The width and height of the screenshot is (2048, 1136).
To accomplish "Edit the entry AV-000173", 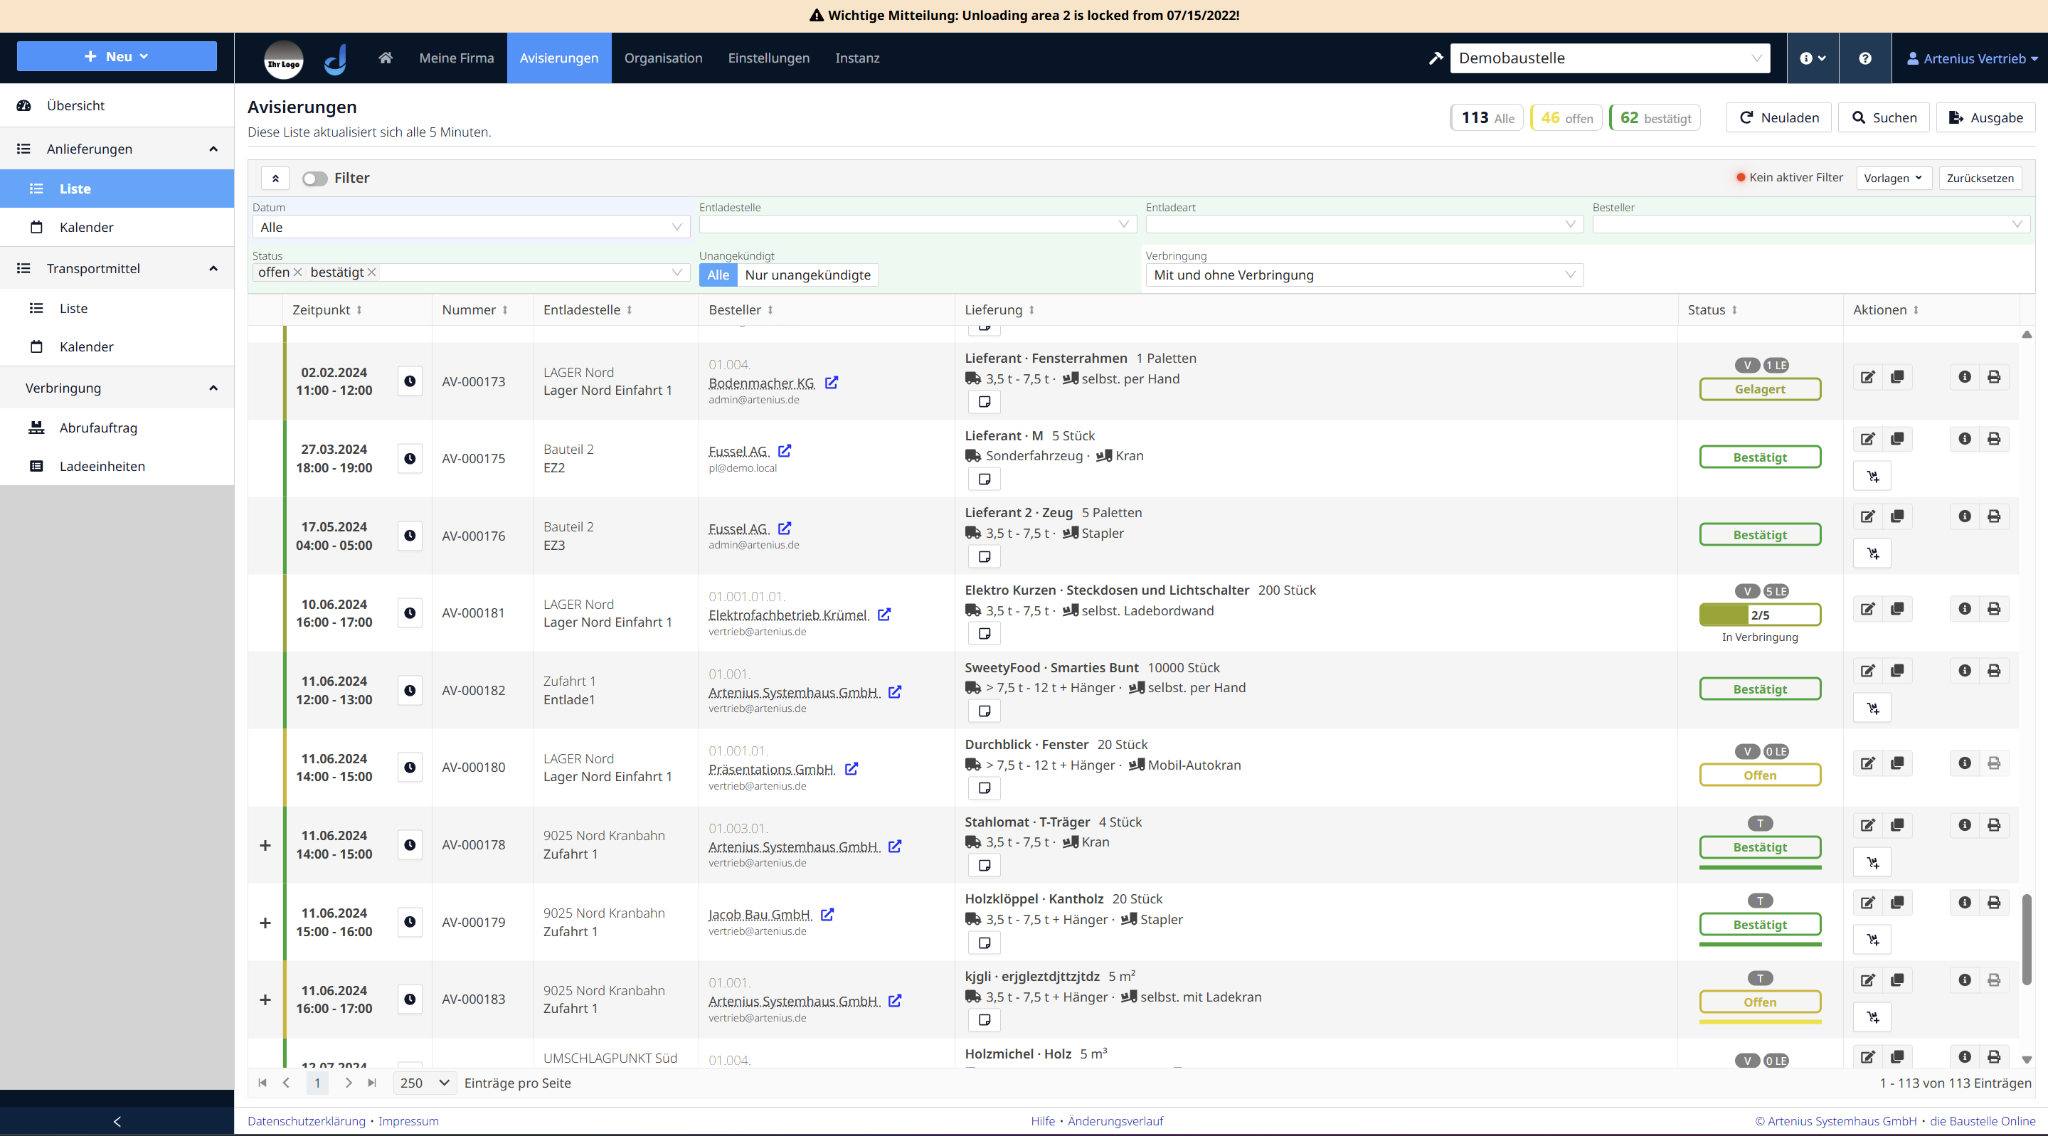I will pos(1867,377).
